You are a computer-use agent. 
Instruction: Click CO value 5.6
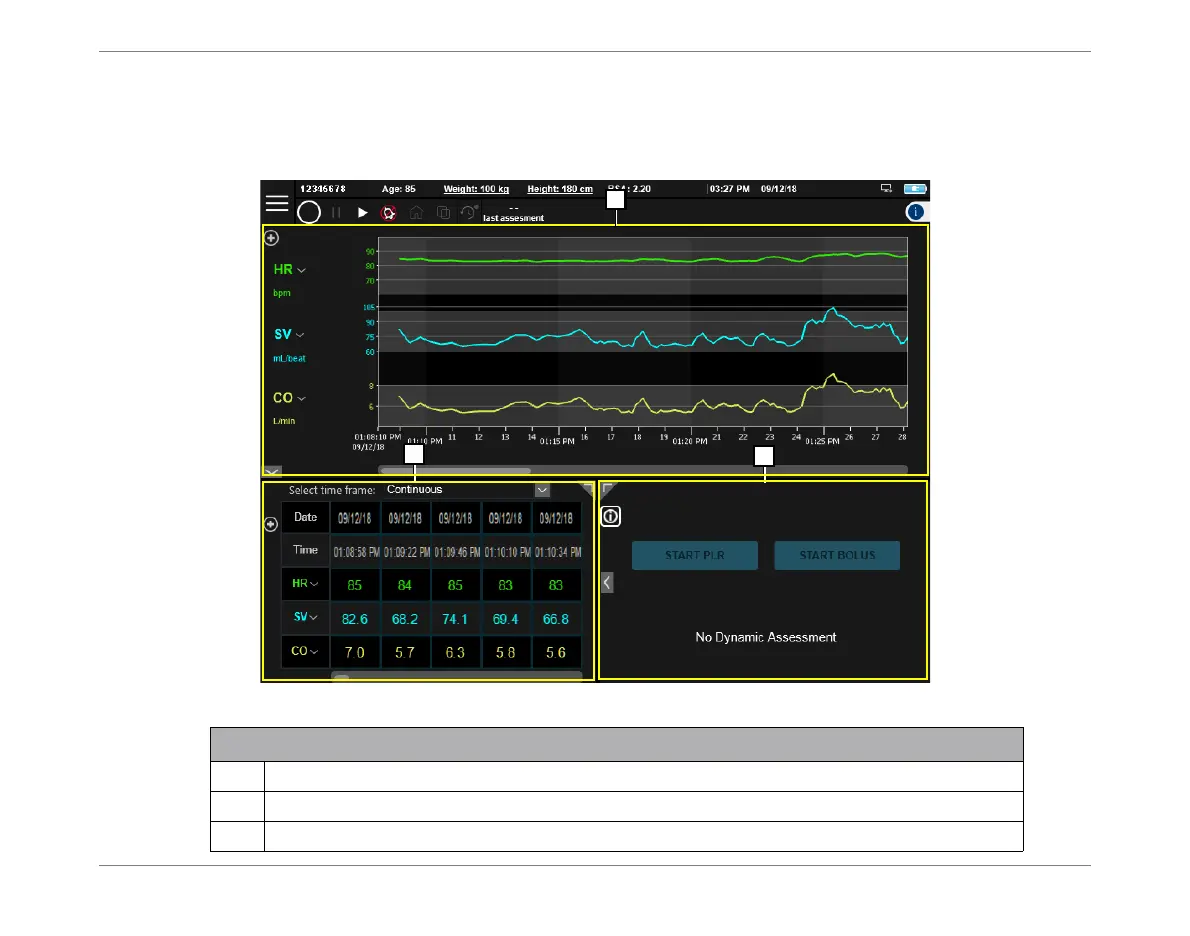(x=556, y=653)
